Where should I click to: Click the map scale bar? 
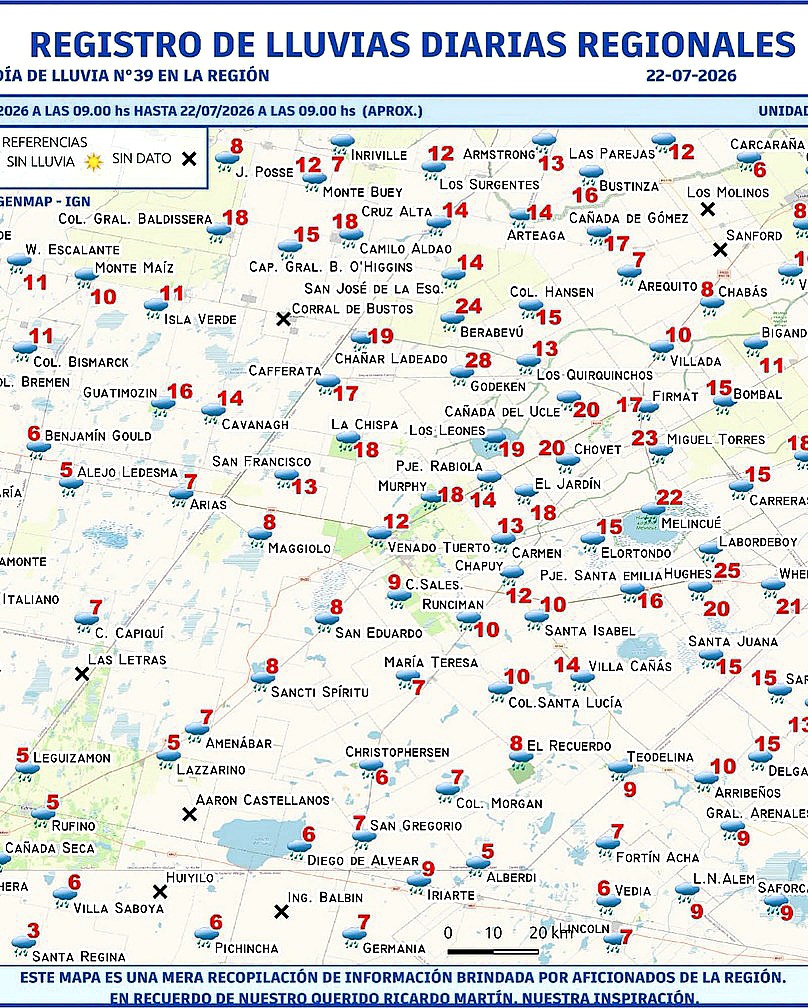[493, 951]
